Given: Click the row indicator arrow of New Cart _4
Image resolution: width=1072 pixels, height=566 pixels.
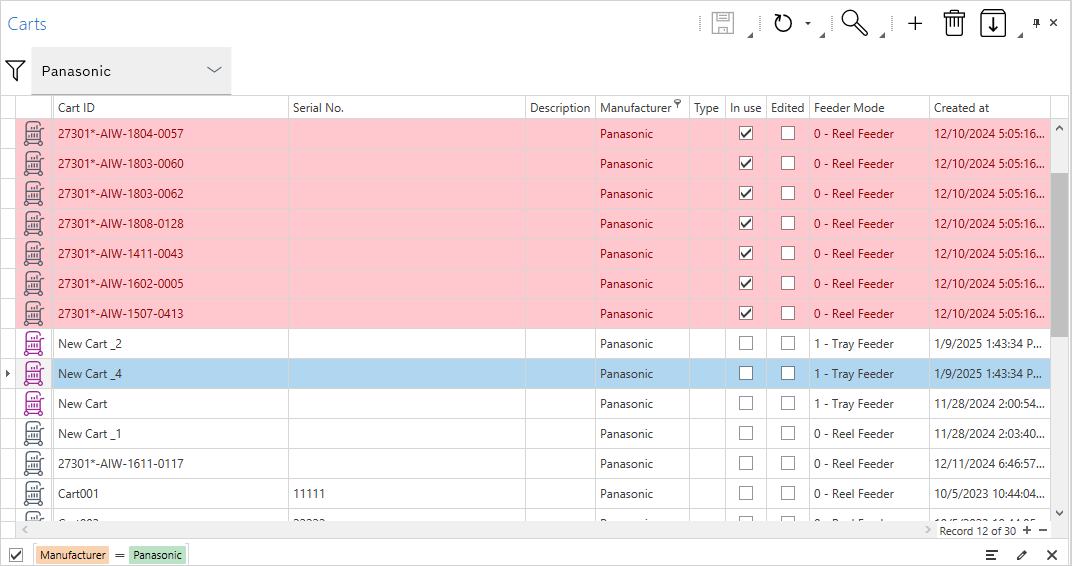Looking at the screenshot, I should tap(8, 373).
